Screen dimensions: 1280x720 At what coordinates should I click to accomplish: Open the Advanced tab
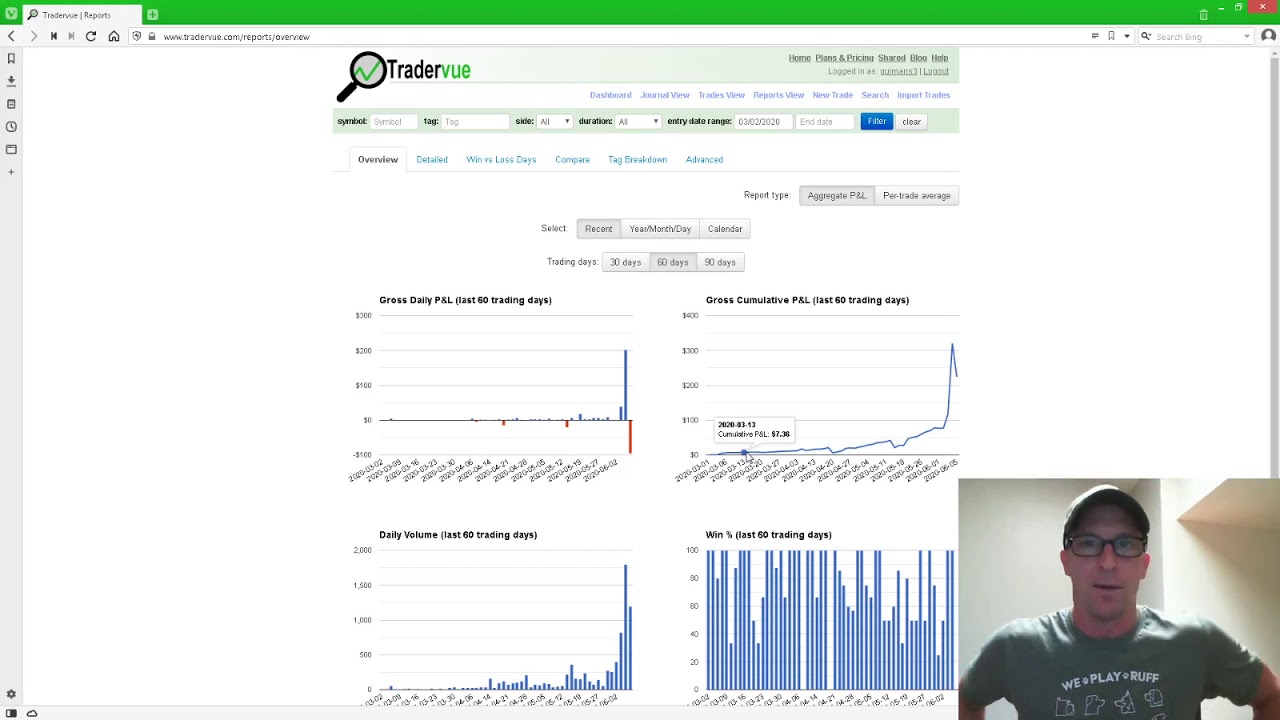pos(704,160)
